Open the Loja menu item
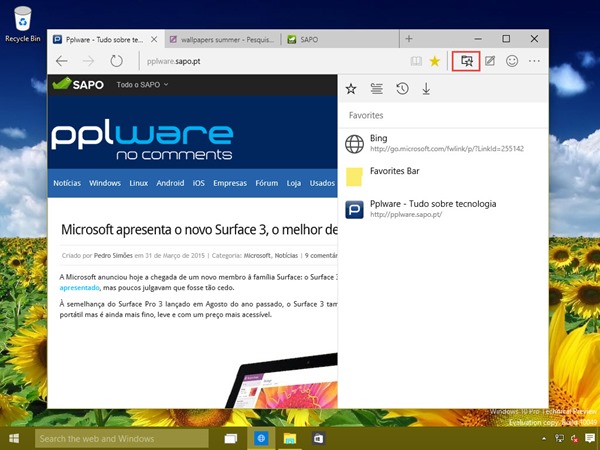The width and height of the screenshot is (600, 450). point(294,183)
